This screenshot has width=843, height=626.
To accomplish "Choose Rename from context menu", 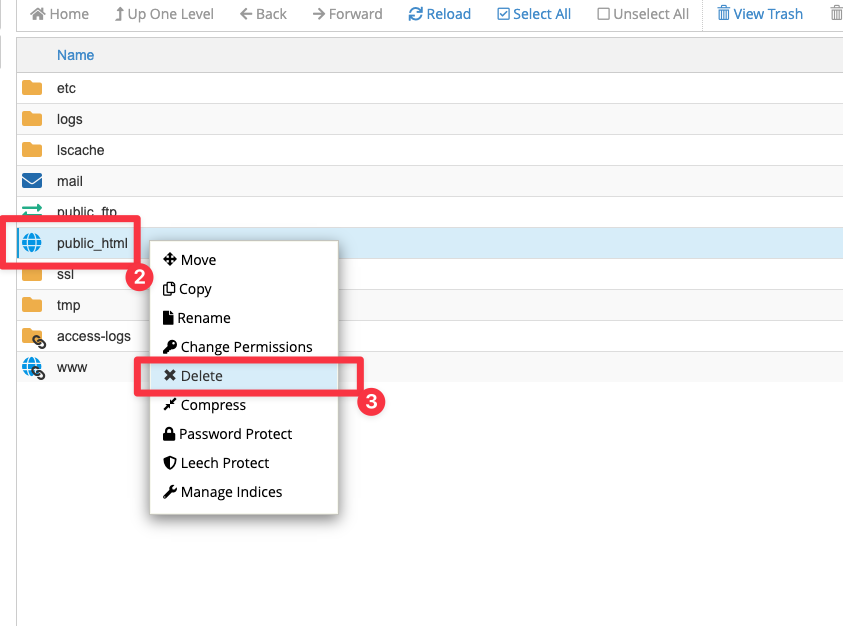I will pos(204,318).
